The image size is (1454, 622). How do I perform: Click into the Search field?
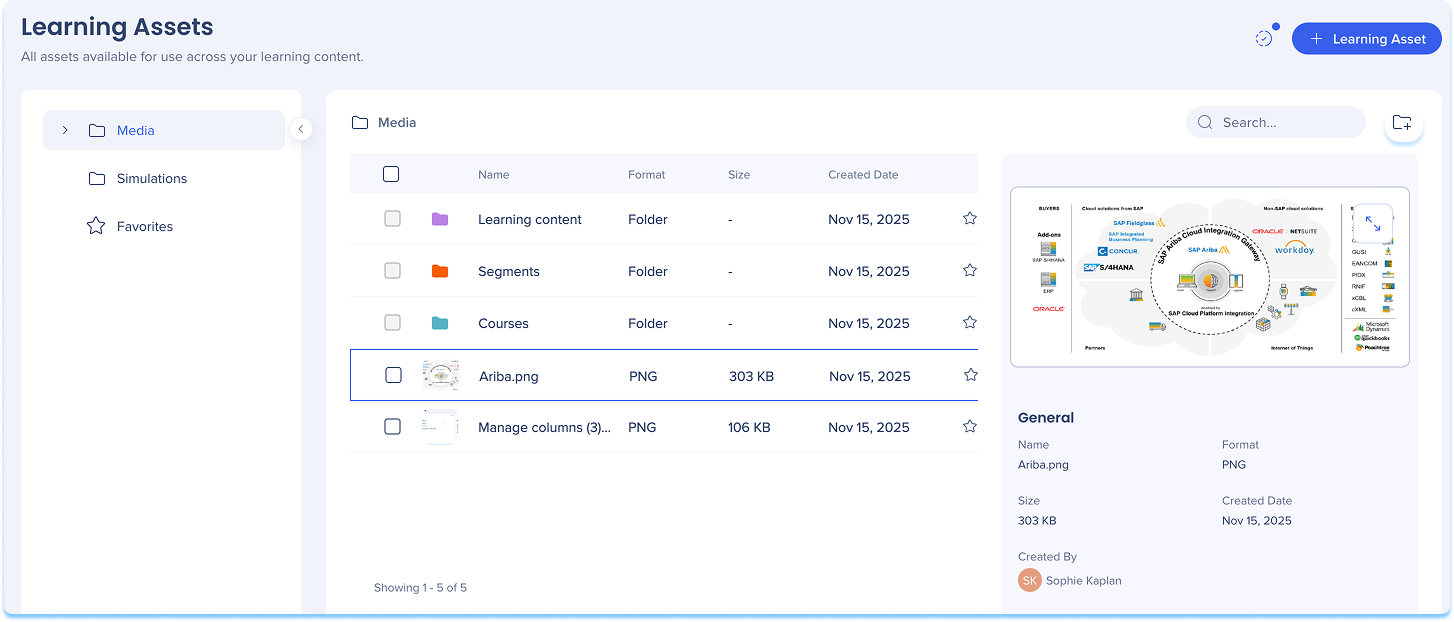(x=1285, y=122)
